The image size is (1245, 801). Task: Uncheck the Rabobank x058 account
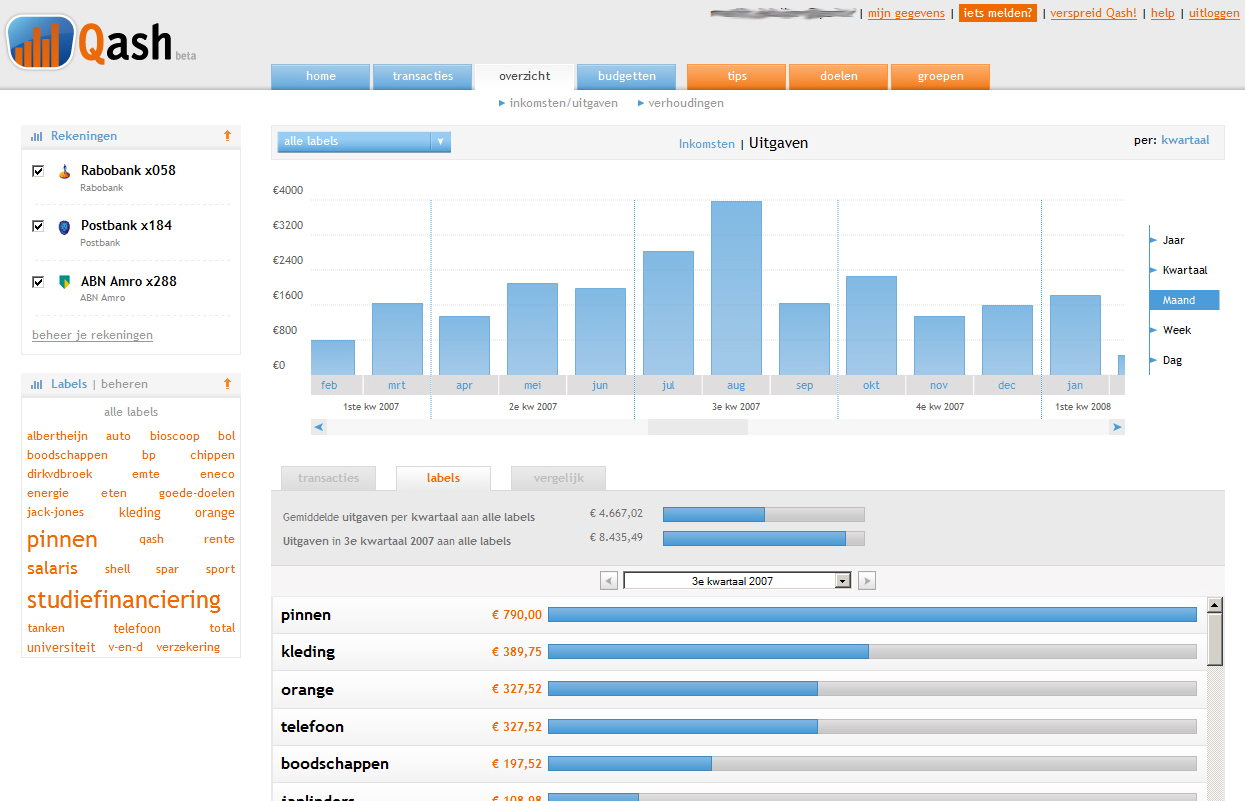click(38, 170)
